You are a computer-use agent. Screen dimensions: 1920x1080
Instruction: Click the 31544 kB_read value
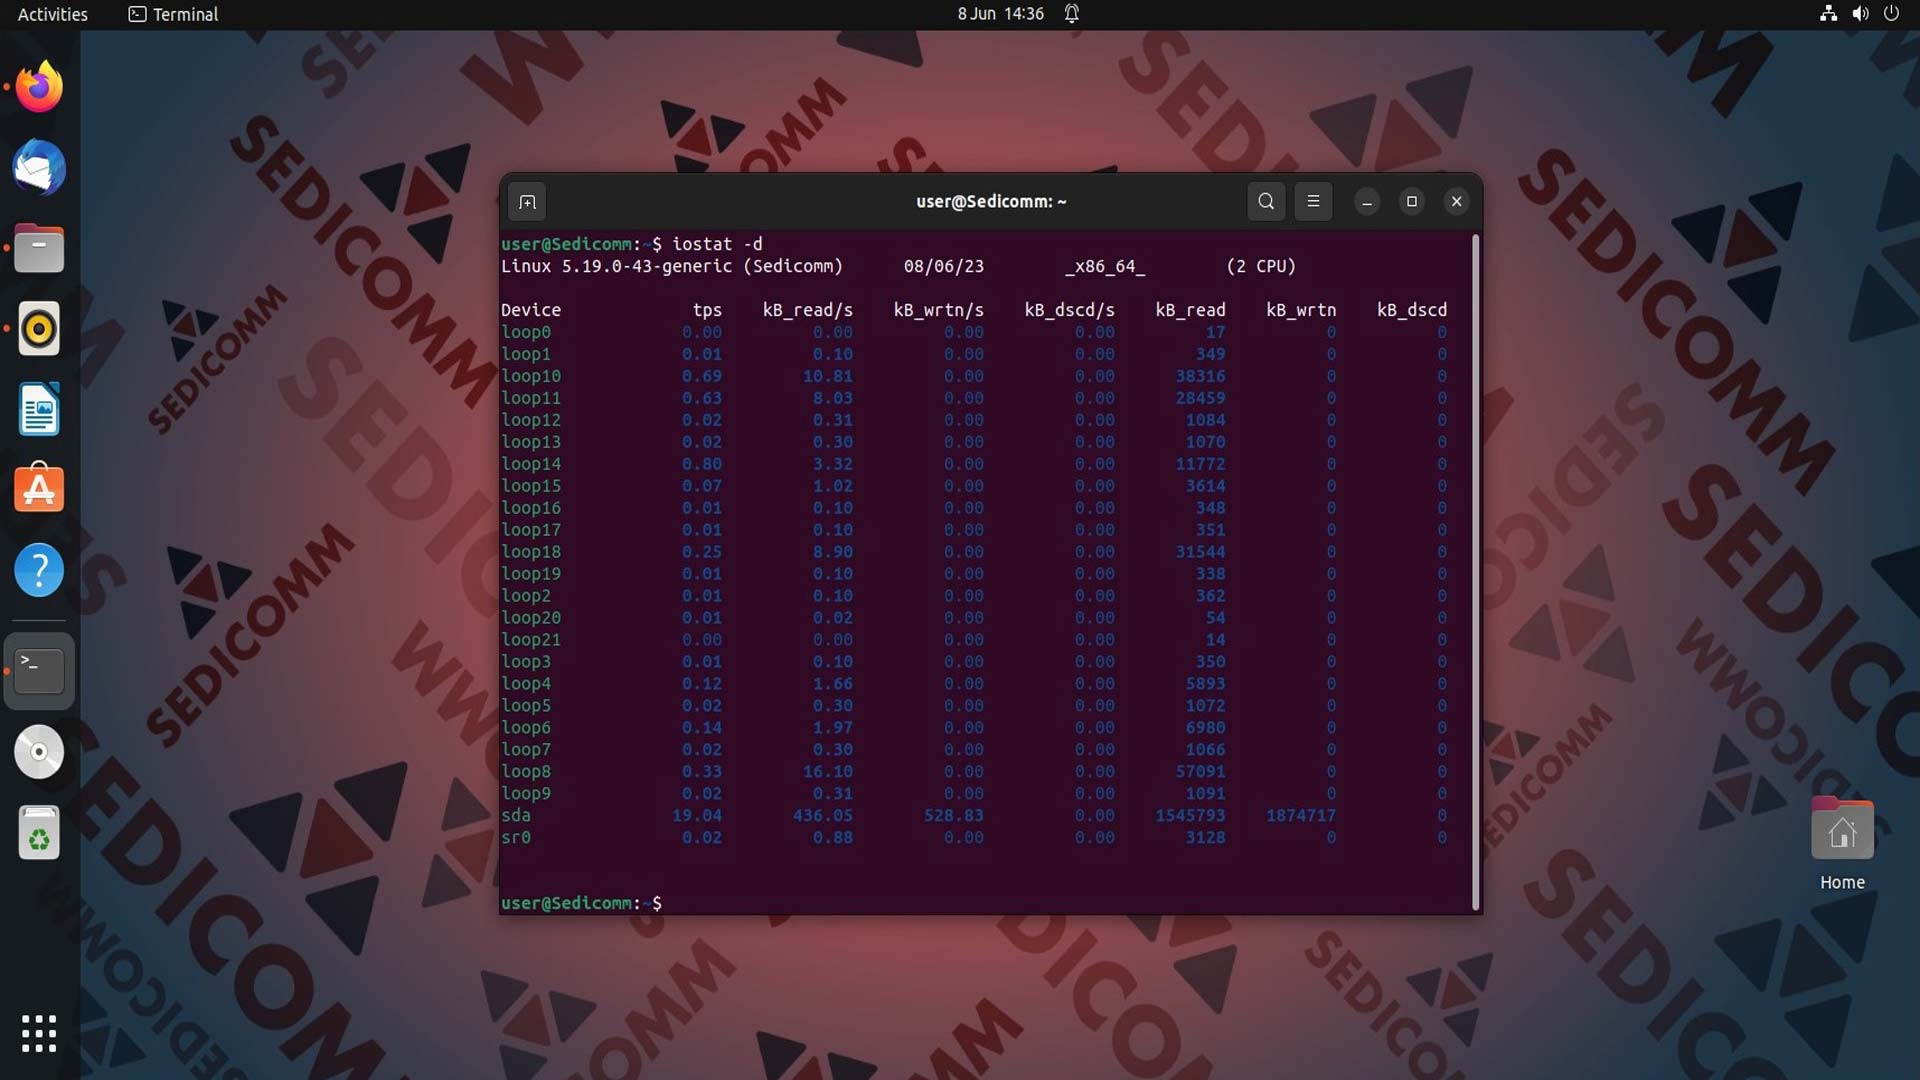(1200, 552)
